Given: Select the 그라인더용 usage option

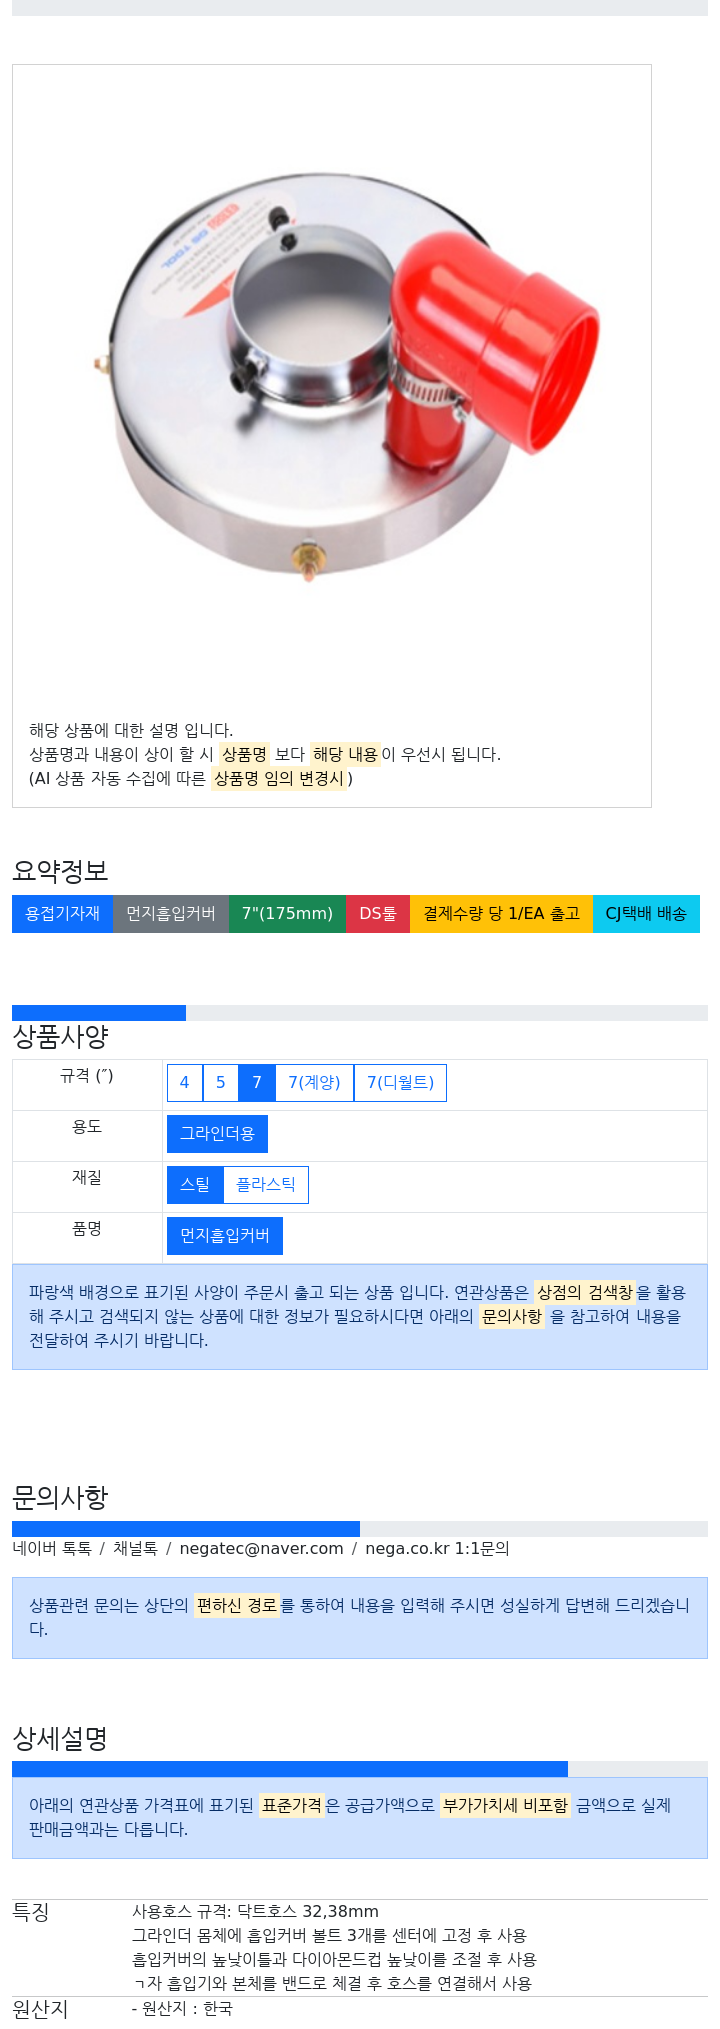Looking at the screenshot, I should [217, 1134].
